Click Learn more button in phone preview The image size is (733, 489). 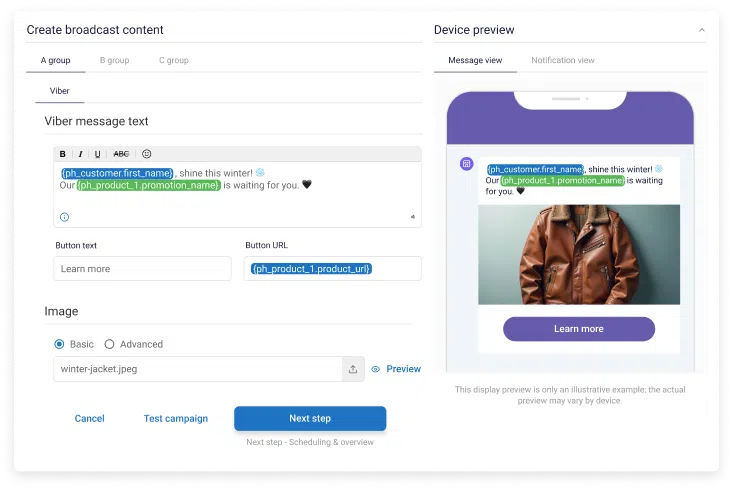click(579, 329)
